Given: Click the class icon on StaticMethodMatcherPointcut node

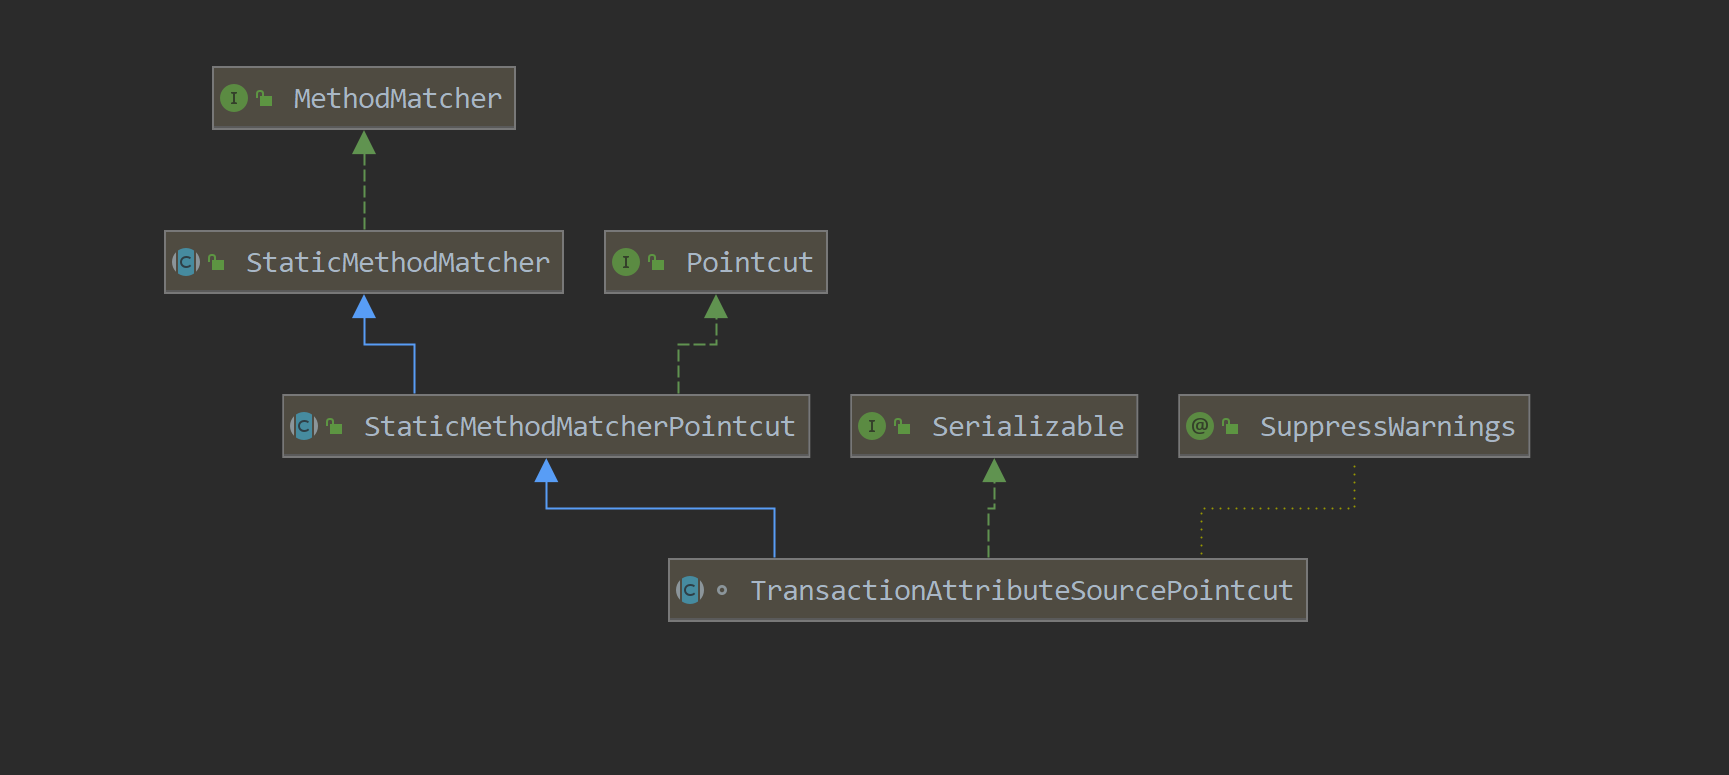Looking at the screenshot, I should (x=304, y=426).
